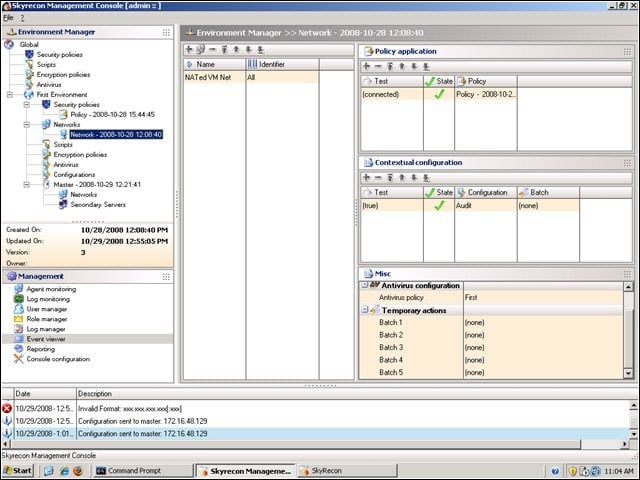Open the Encryption policies node under Global
The height and width of the screenshot is (480, 640).
point(63,74)
